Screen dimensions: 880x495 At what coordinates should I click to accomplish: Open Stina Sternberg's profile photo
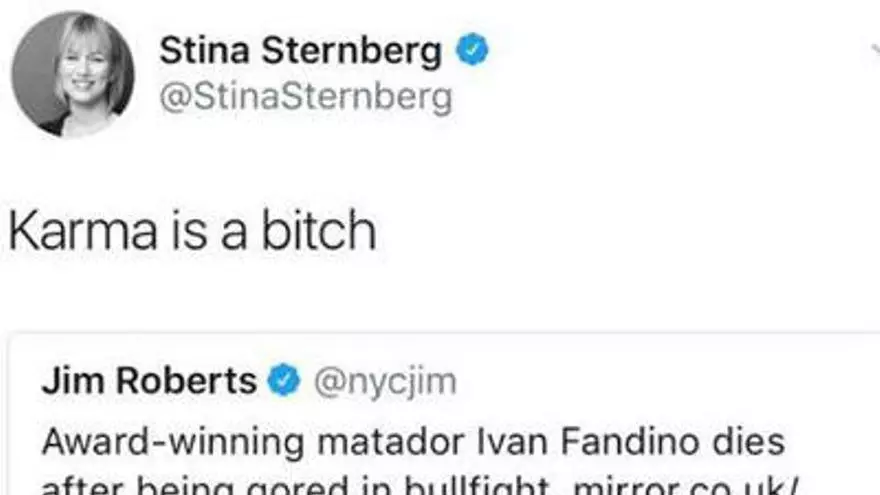(x=72, y=74)
